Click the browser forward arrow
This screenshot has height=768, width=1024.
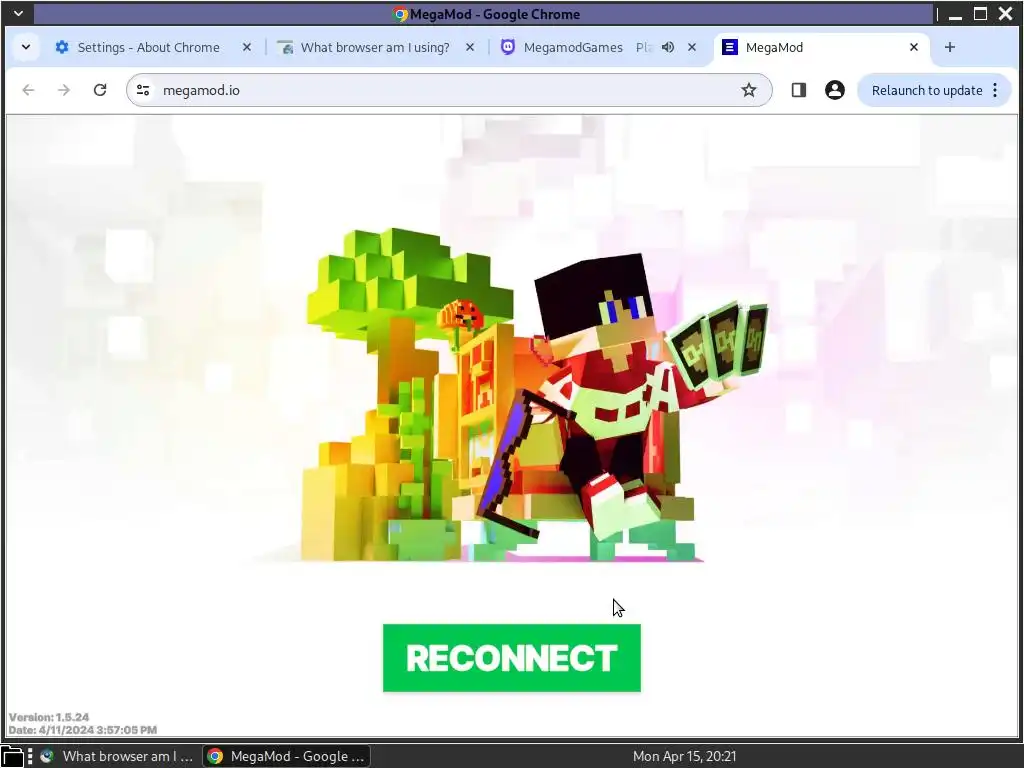pos(64,90)
